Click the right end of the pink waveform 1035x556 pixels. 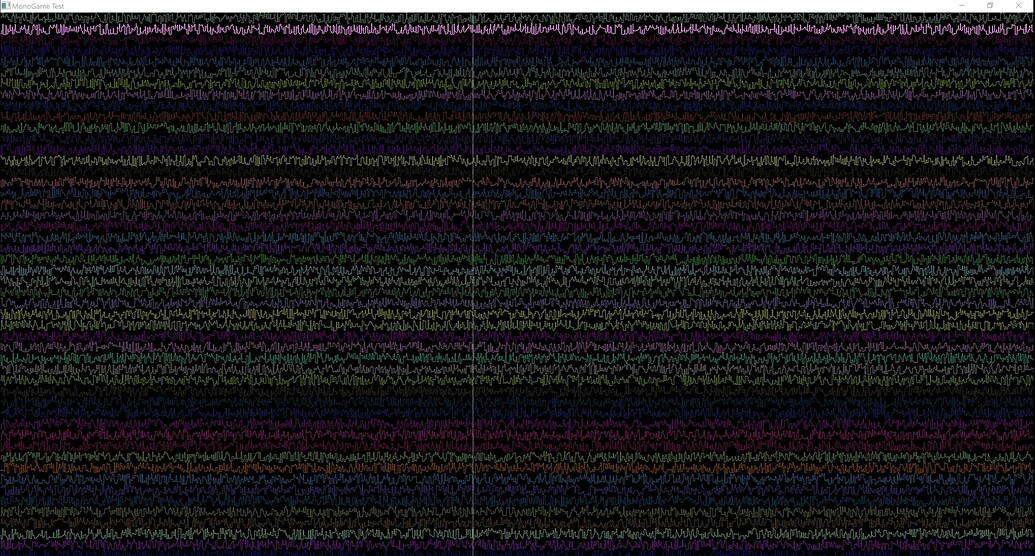tap(1030, 29)
